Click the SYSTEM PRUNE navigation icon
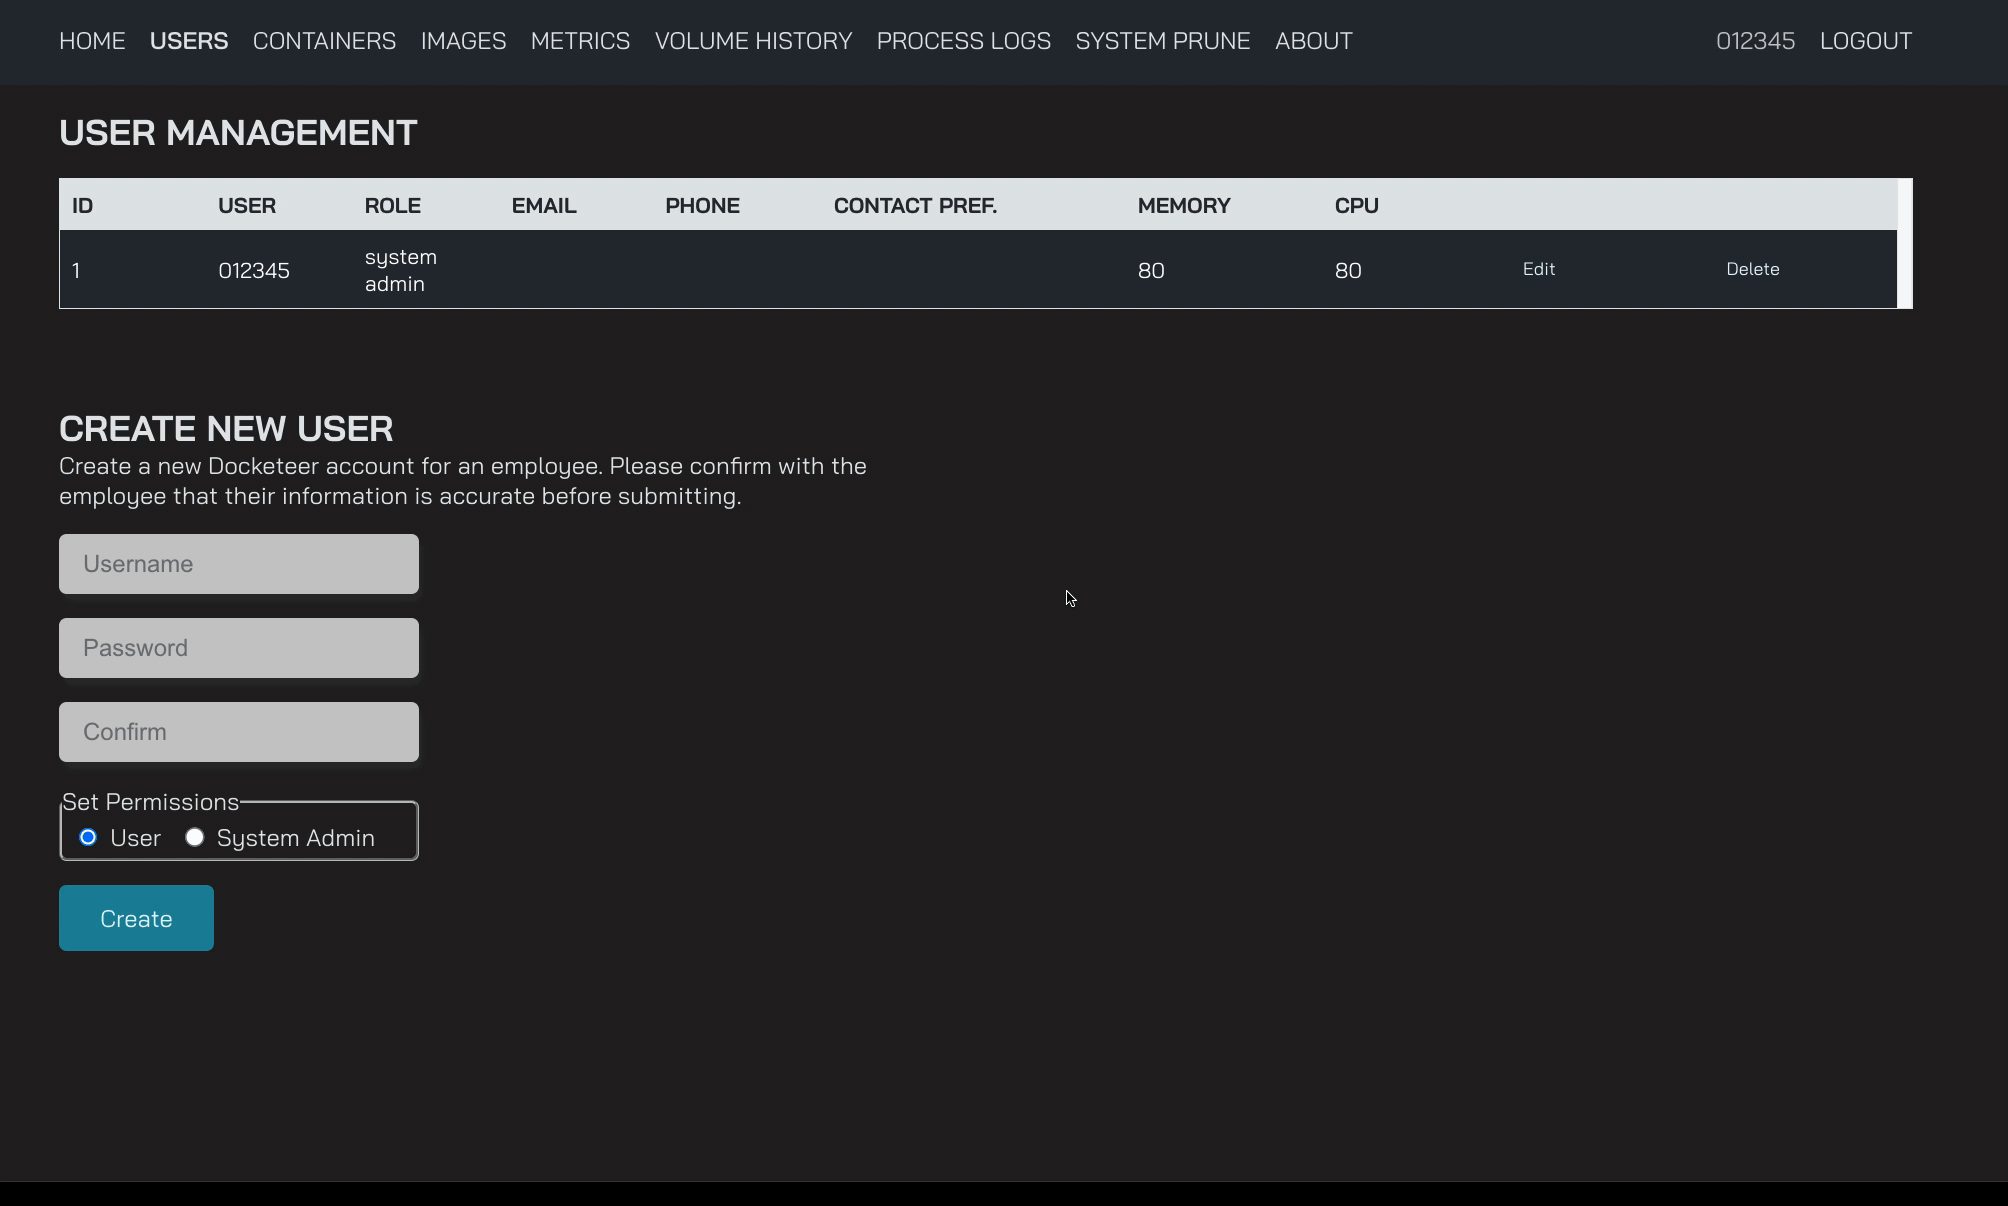 pos(1163,40)
